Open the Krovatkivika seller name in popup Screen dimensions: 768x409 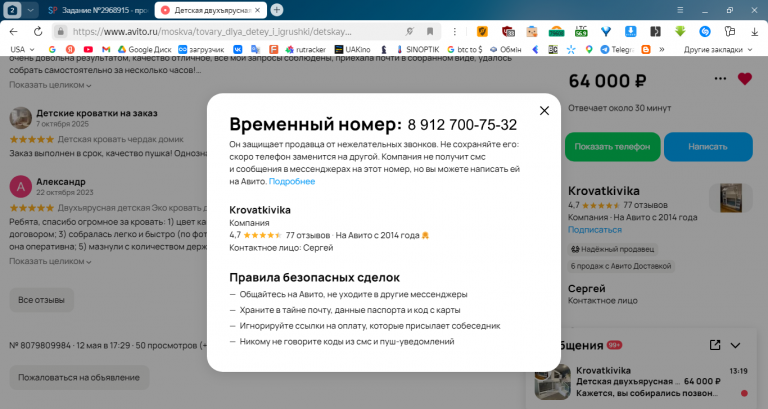[260, 210]
